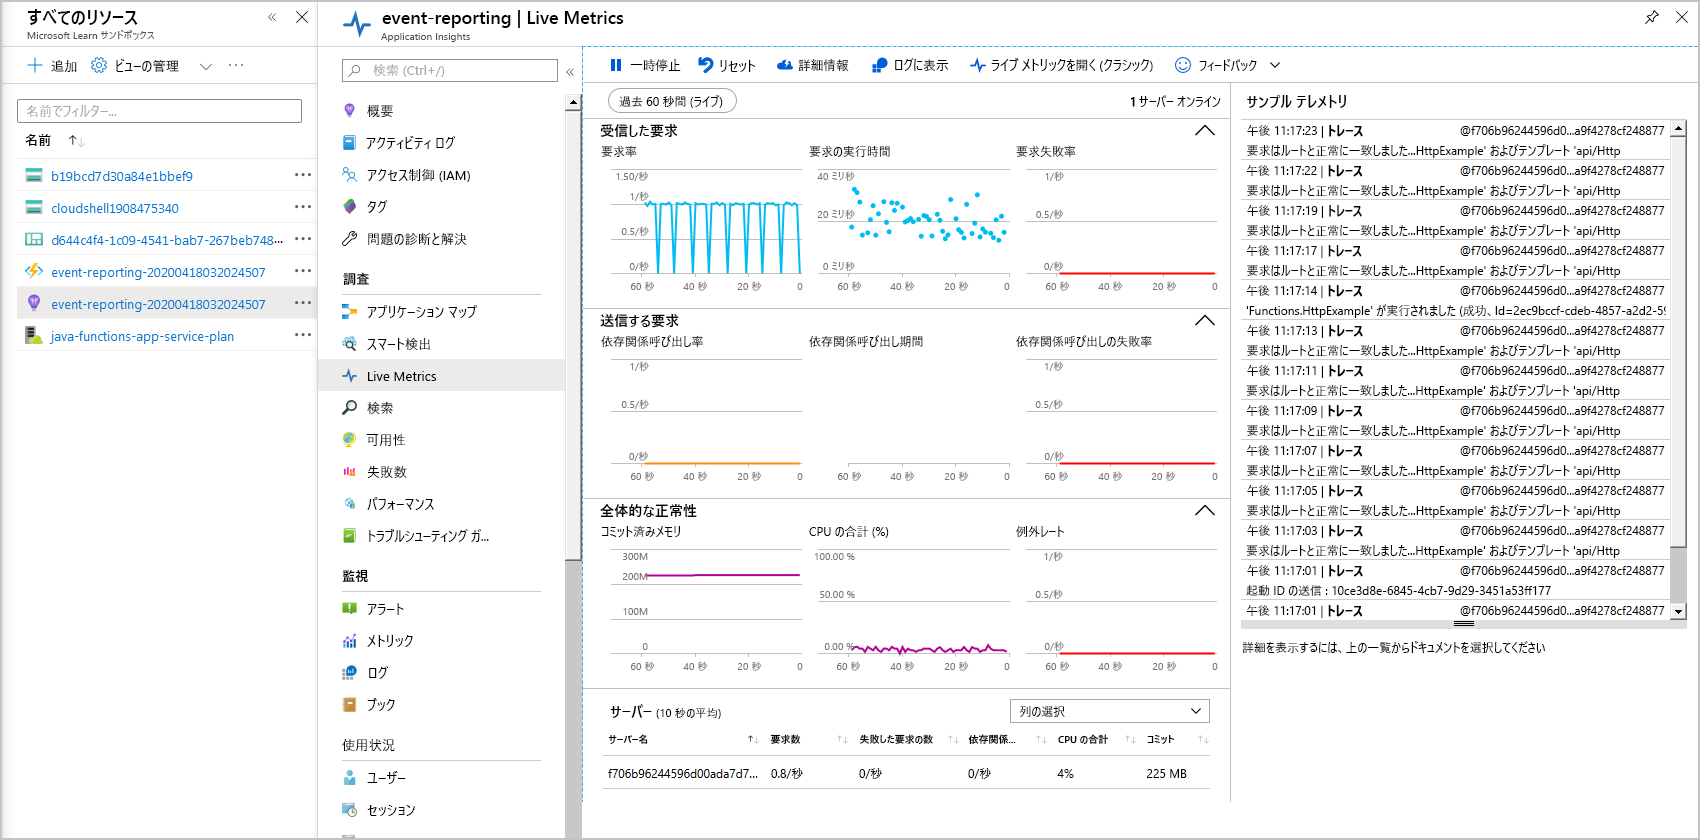The image size is (1700, 840).
Task: Focus the 検索 (Ctrl+/) menu search box
Action: click(450, 70)
